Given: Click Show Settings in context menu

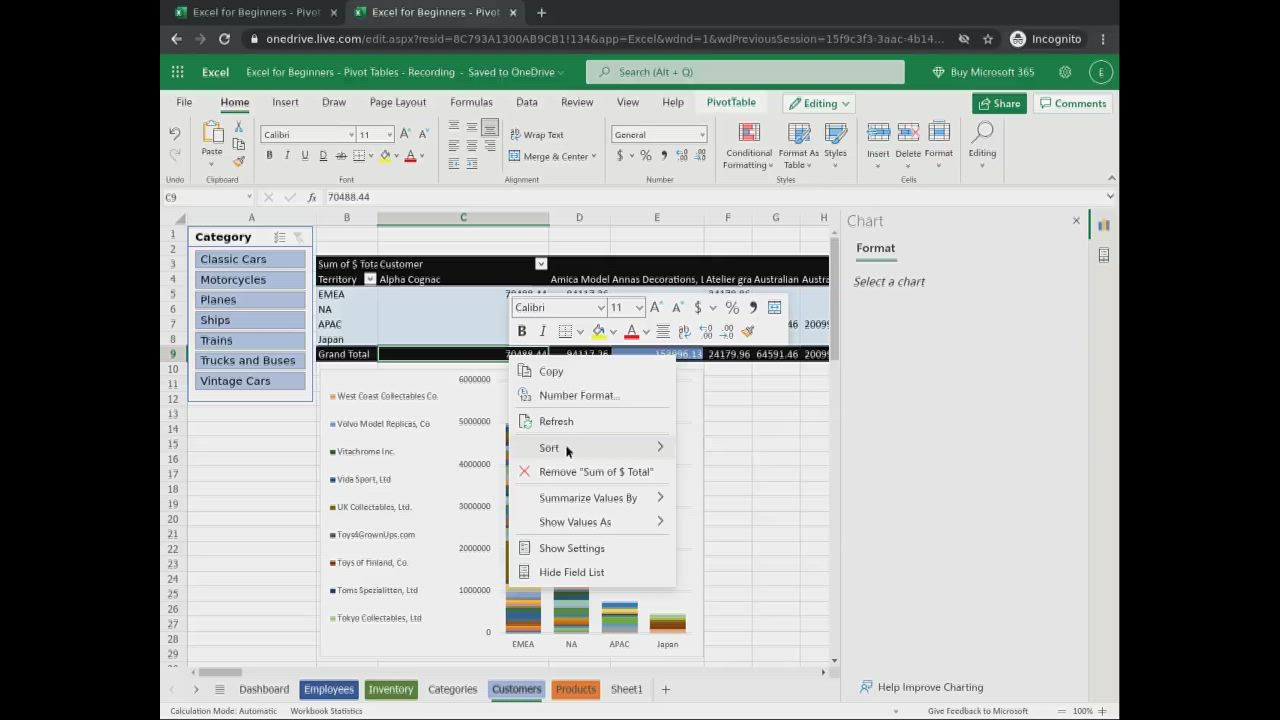Looking at the screenshot, I should (592, 548).
